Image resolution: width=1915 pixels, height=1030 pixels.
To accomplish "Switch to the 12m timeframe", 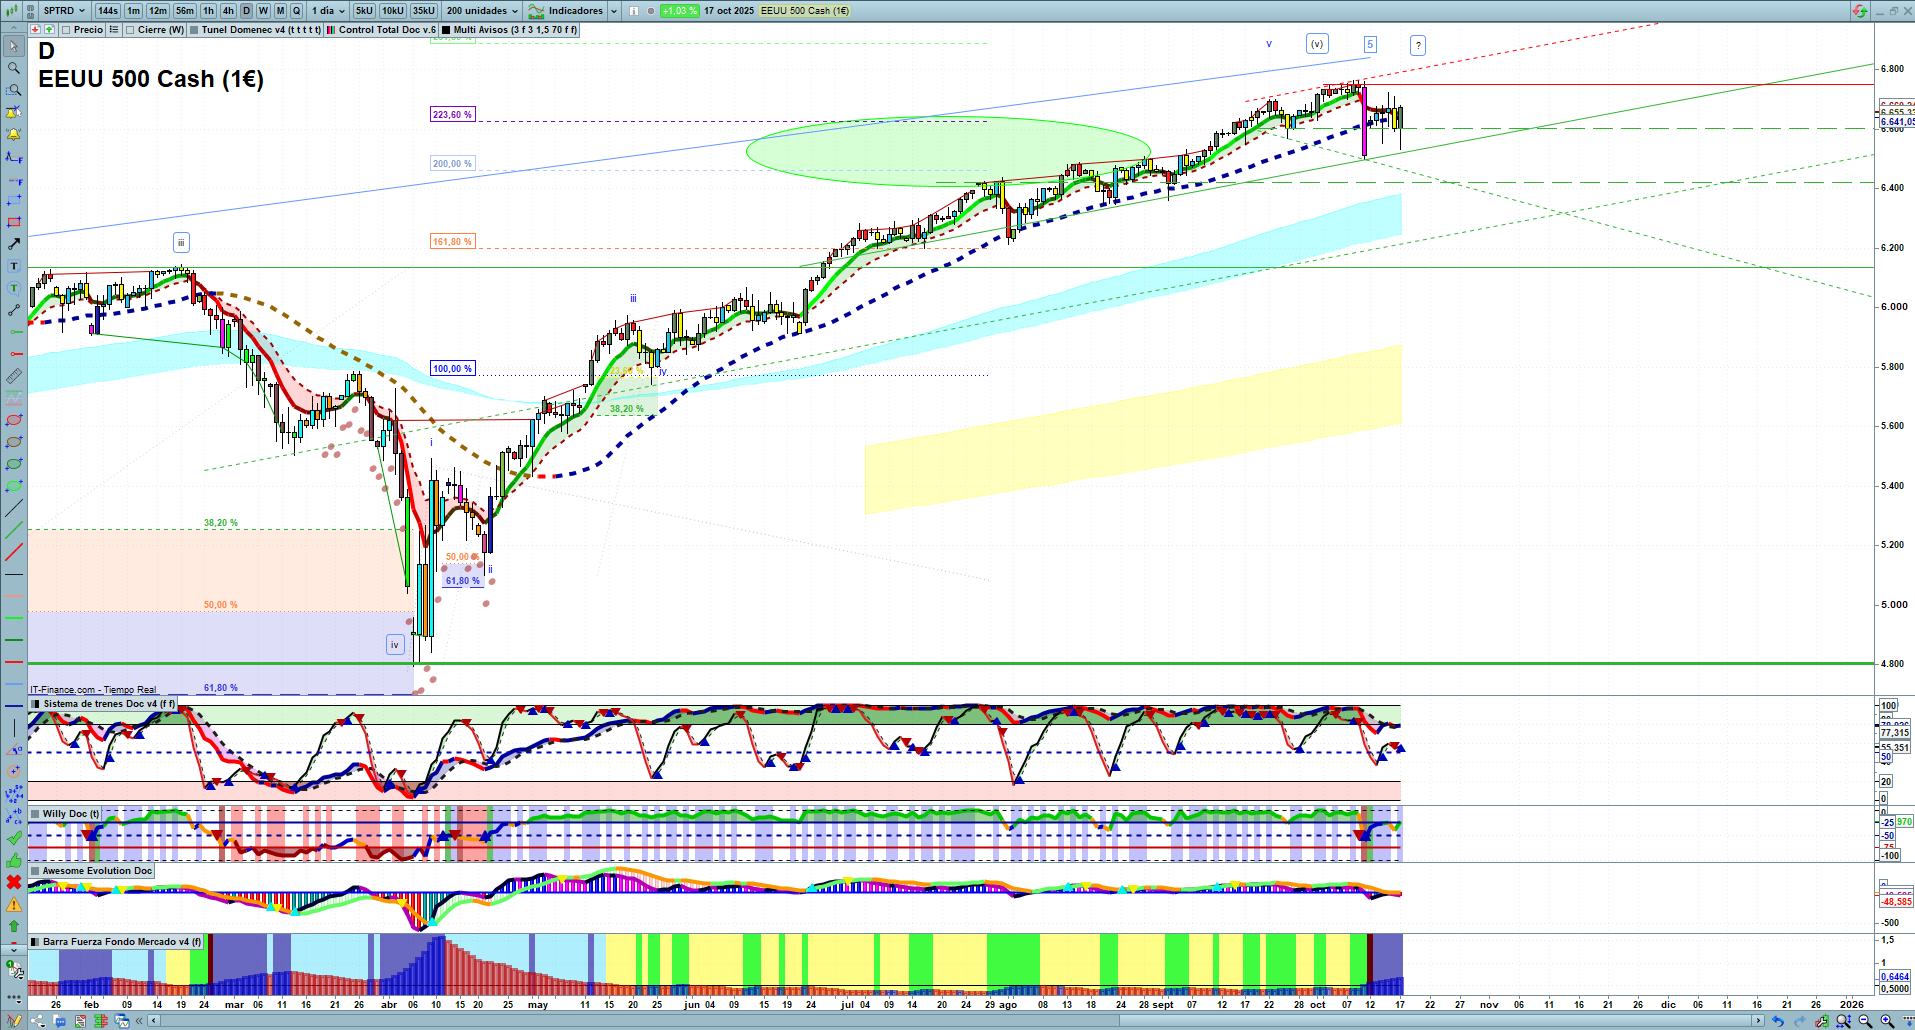I will pos(158,11).
